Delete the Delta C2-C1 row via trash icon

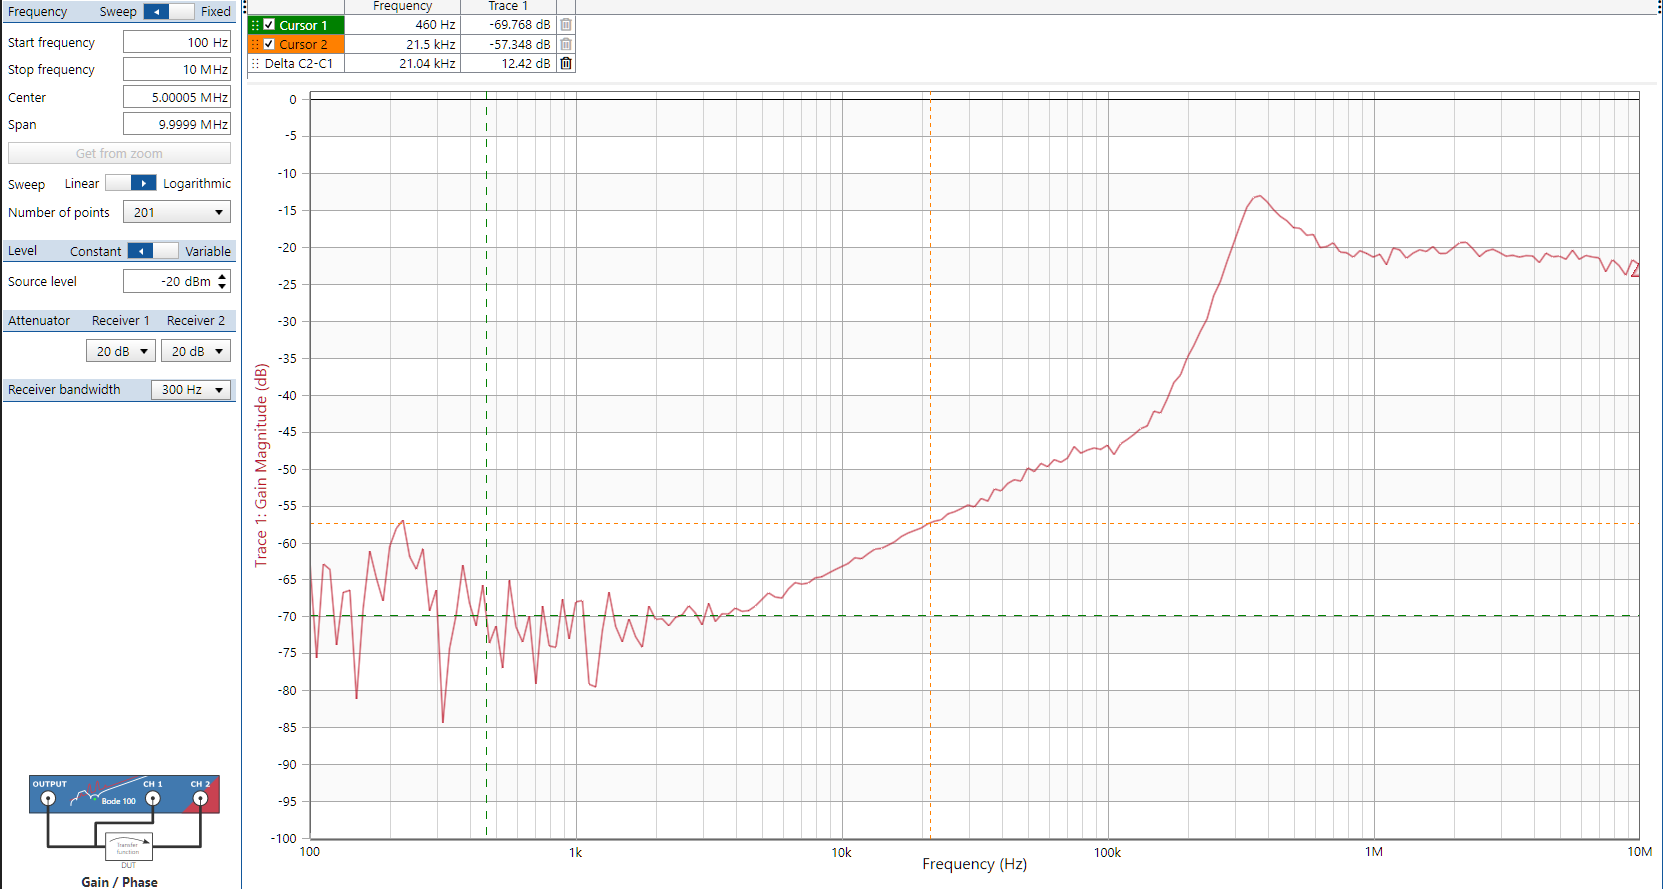(x=566, y=63)
